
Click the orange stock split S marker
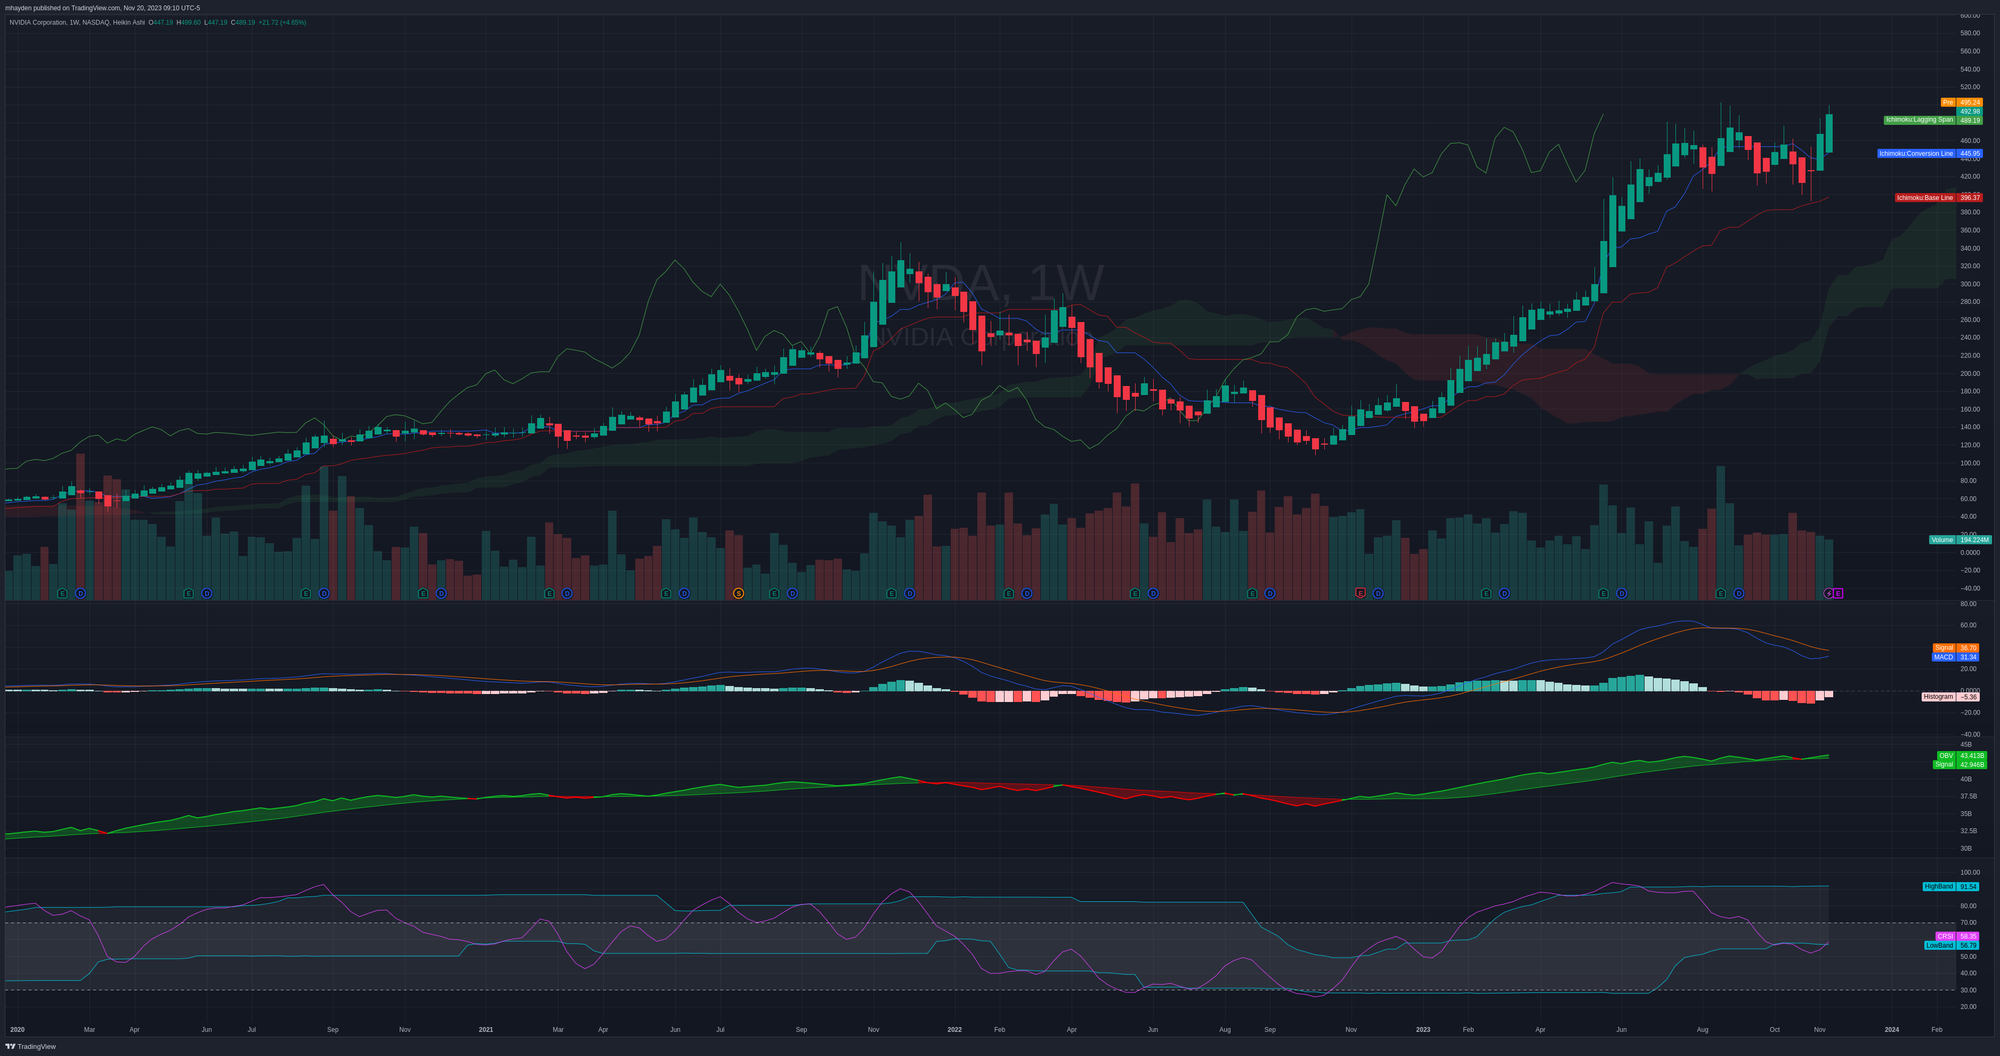[x=739, y=593]
